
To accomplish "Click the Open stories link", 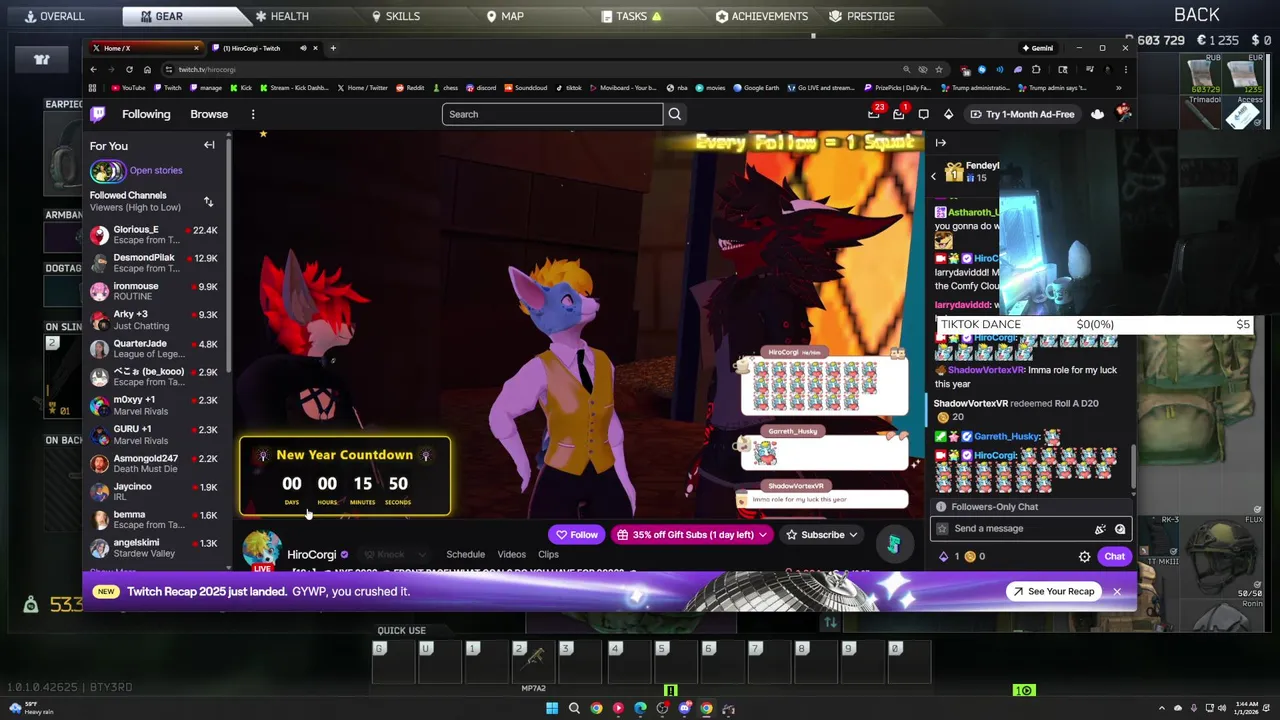I will (156, 171).
